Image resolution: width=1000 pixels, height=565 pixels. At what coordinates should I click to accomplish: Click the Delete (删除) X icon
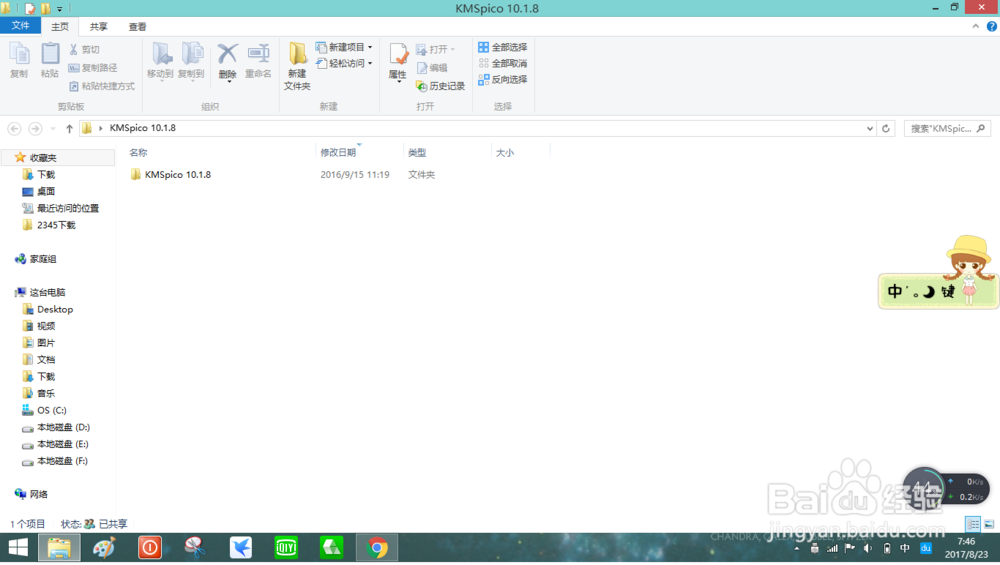click(x=228, y=55)
